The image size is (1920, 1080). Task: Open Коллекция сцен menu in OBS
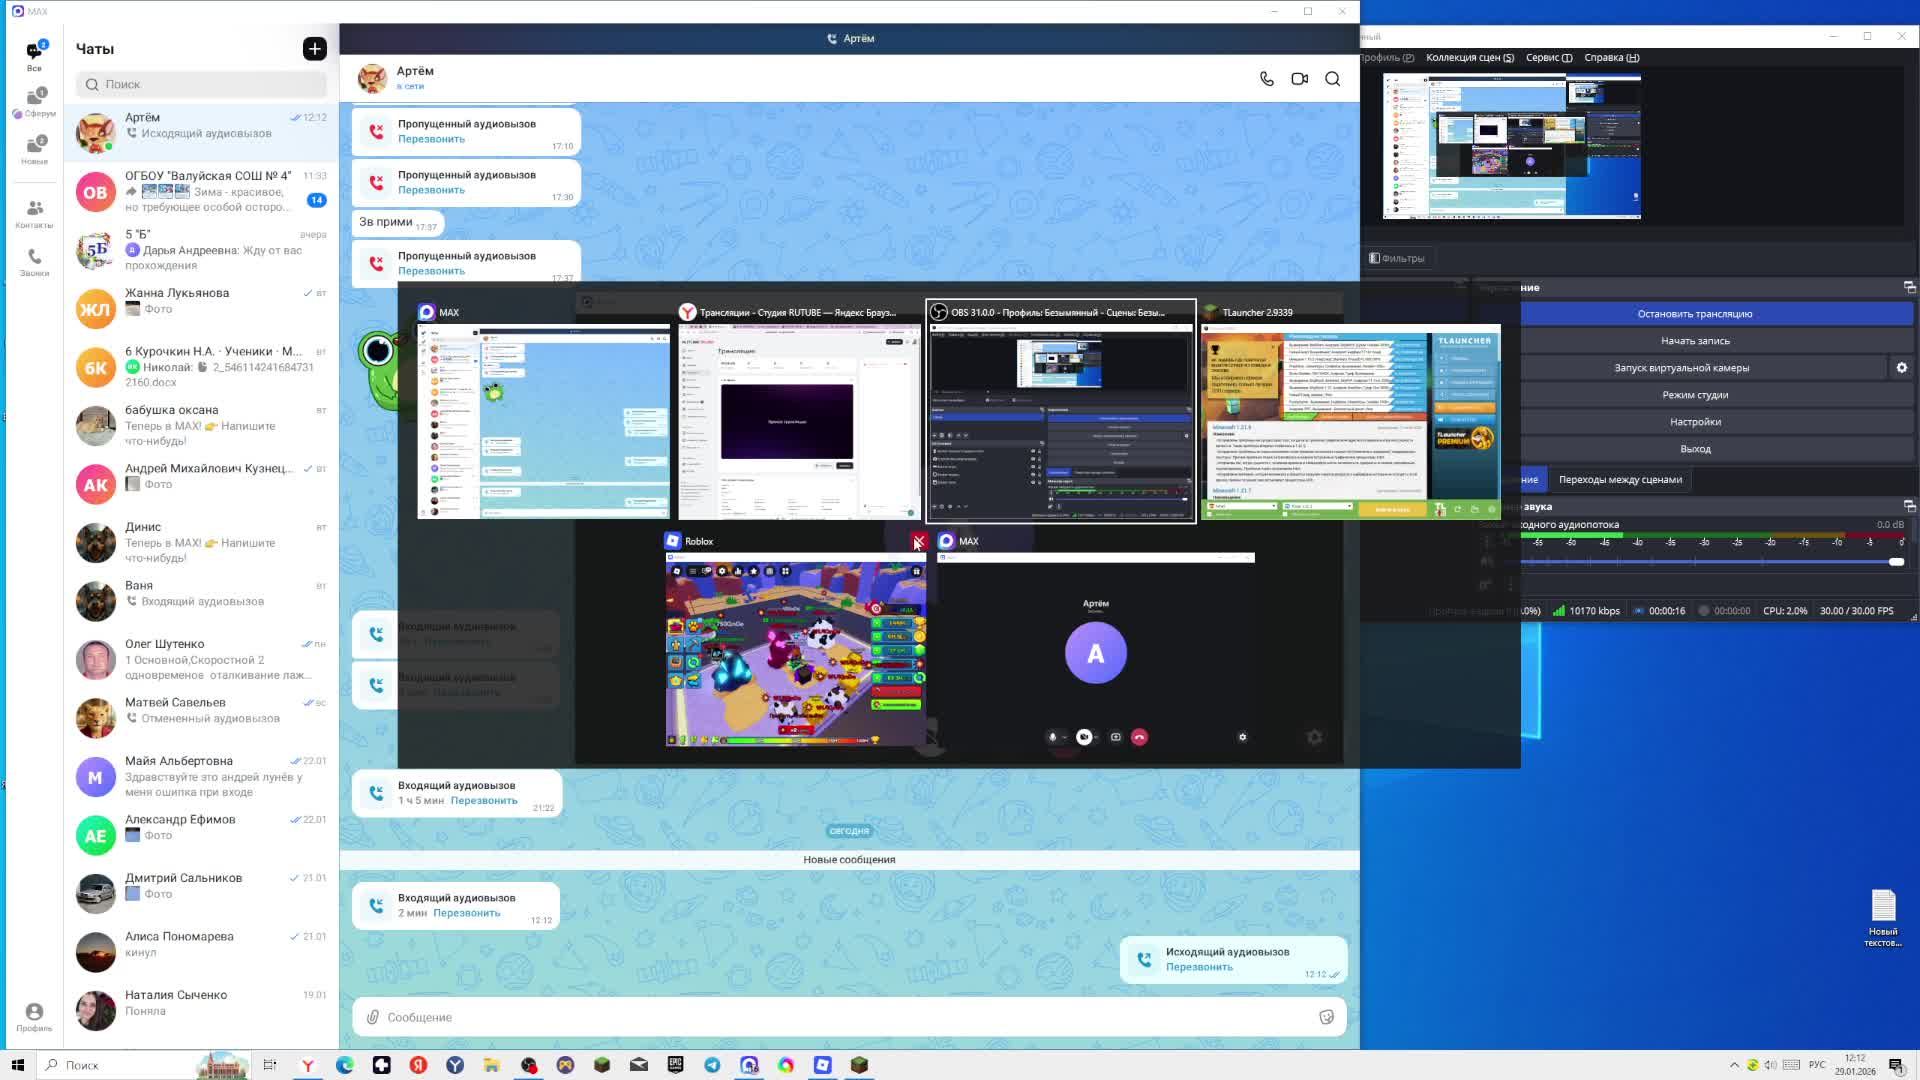[1469, 57]
